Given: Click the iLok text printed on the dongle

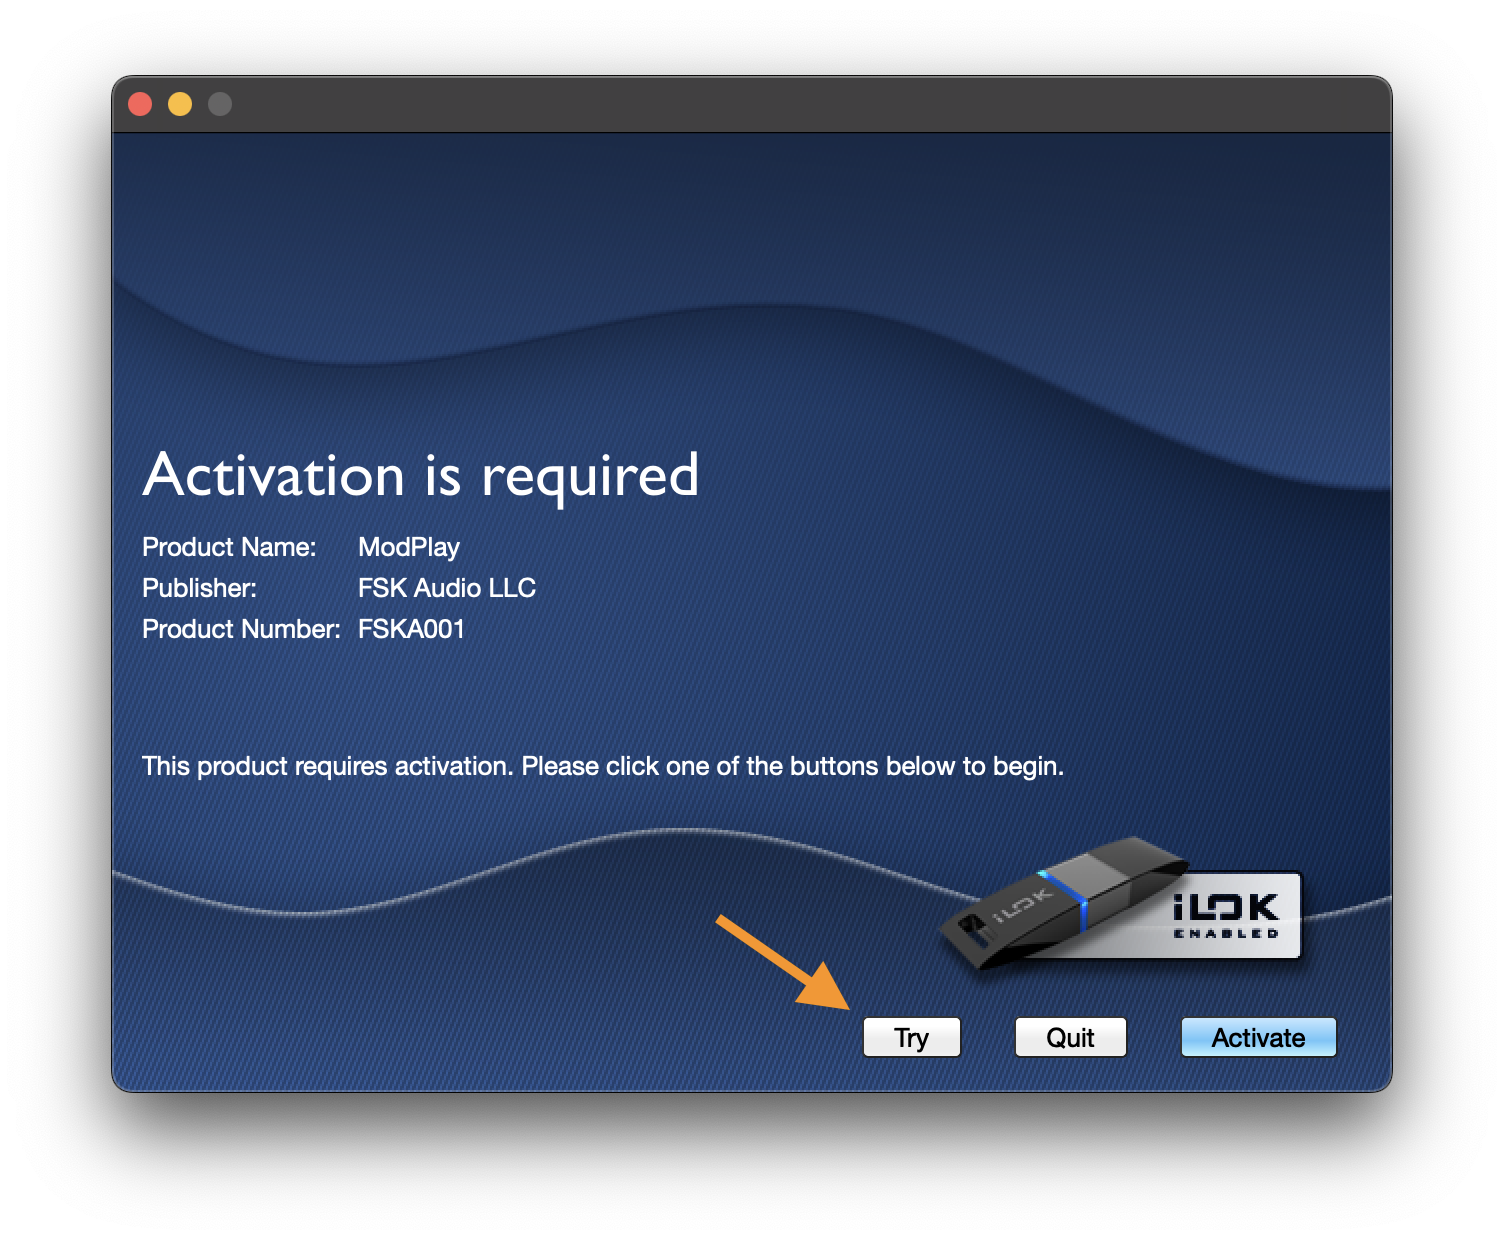Looking at the screenshot, I should 1023,905.
